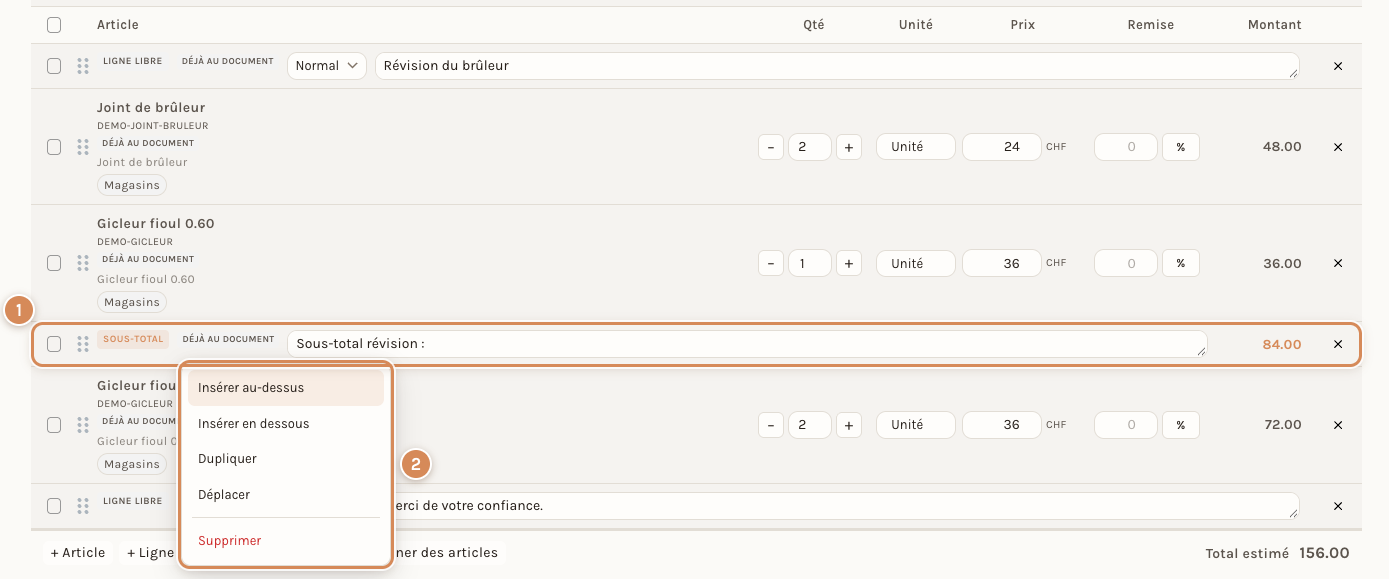Viewport: 1389px width, 579px height.
Task: Click the price field showing 24
Action: [1002, 147]
